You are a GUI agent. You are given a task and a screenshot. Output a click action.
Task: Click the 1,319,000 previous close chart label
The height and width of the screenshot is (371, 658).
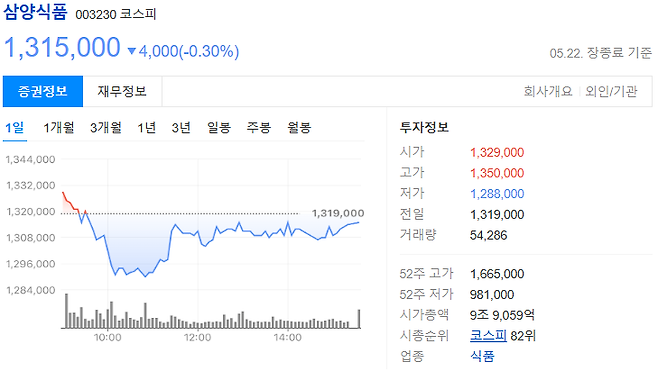tap(338, 213)
